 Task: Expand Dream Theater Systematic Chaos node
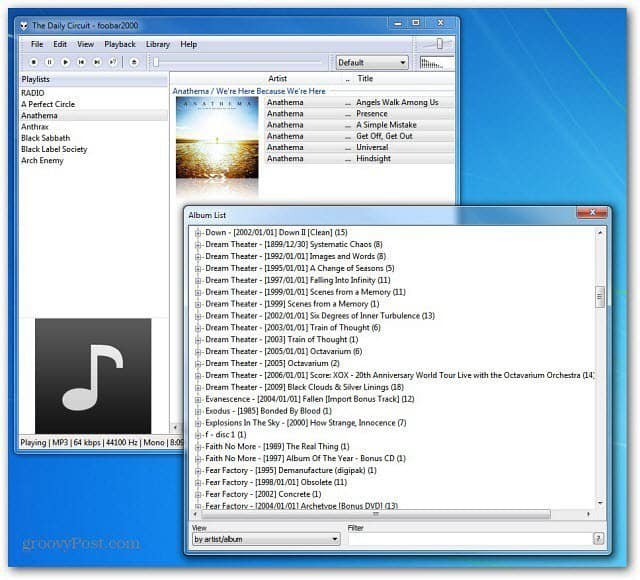pos(198,245)
